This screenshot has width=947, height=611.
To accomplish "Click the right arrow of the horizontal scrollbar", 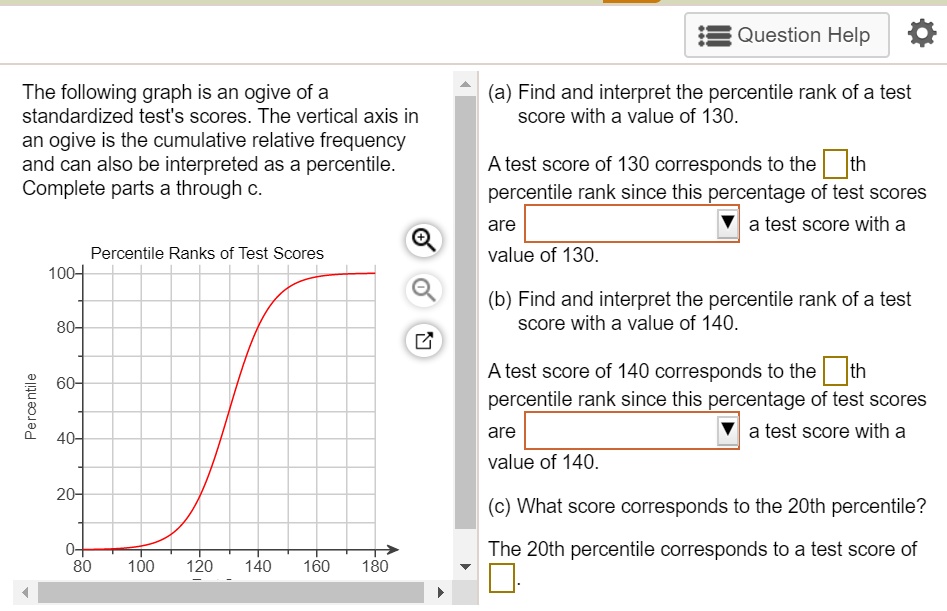I will [x=440, y=591].
